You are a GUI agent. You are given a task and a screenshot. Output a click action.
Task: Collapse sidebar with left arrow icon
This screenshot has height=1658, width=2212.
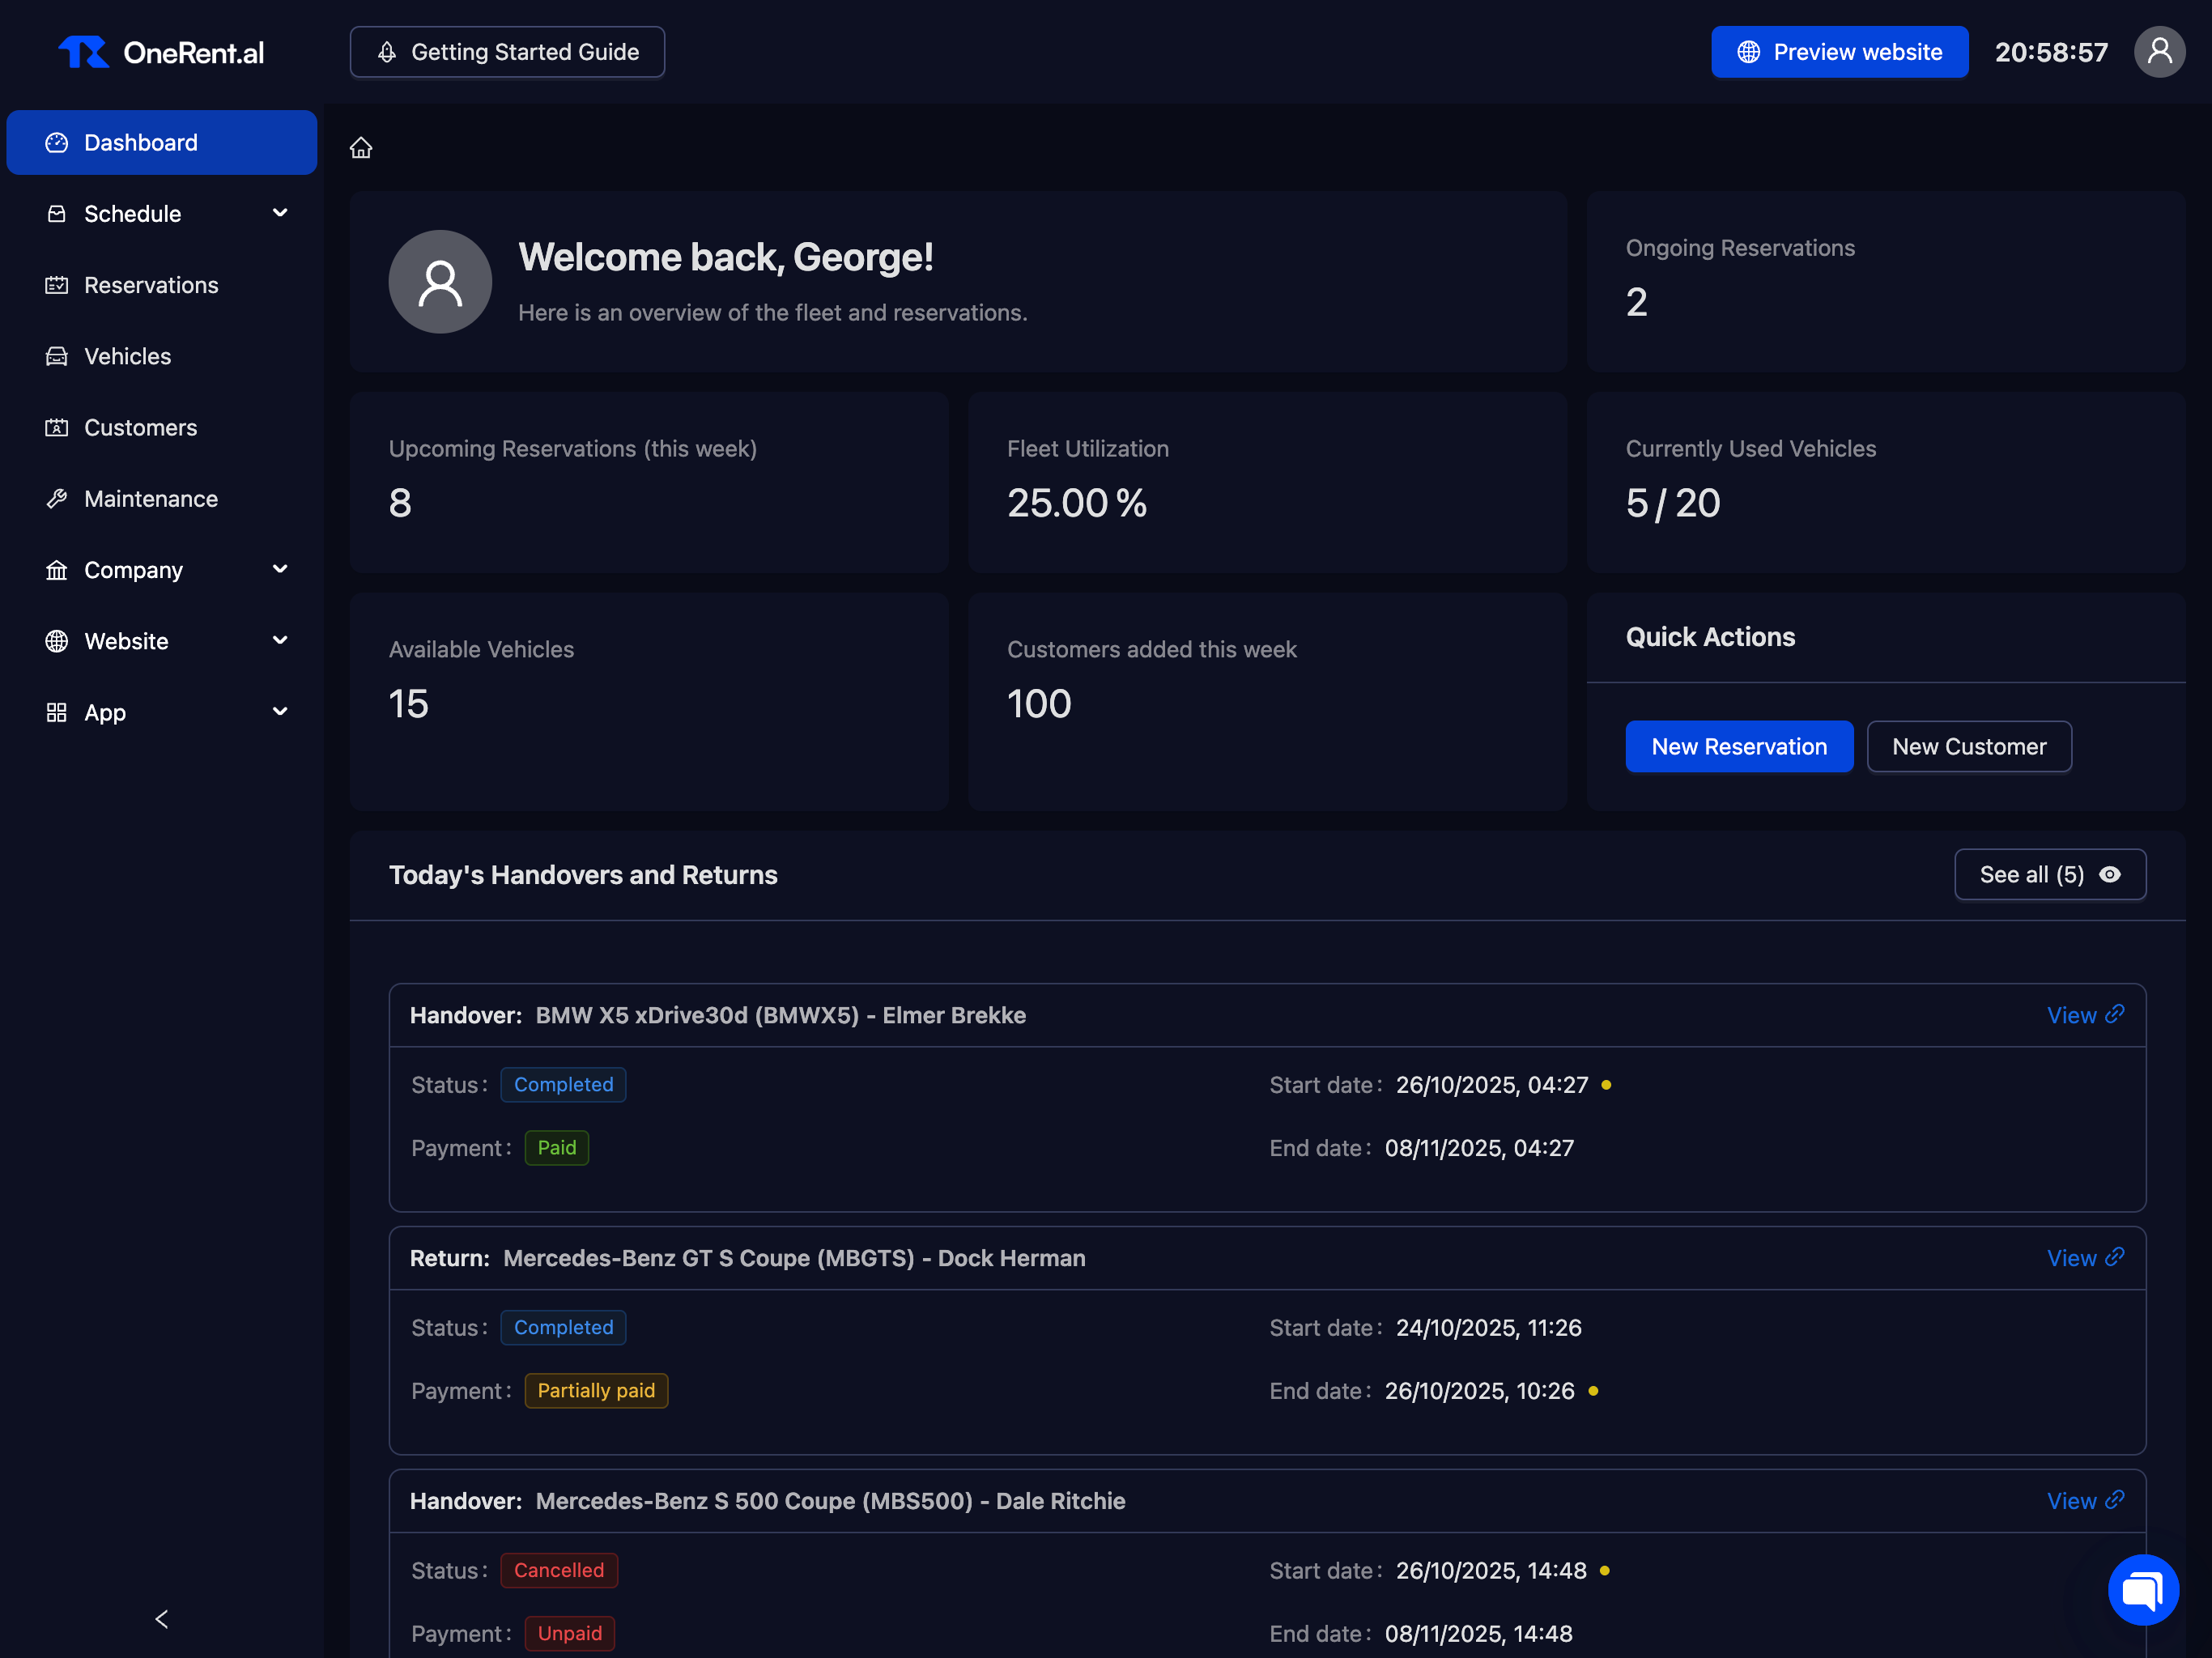pyautogui.click(x=162, y=1618)
